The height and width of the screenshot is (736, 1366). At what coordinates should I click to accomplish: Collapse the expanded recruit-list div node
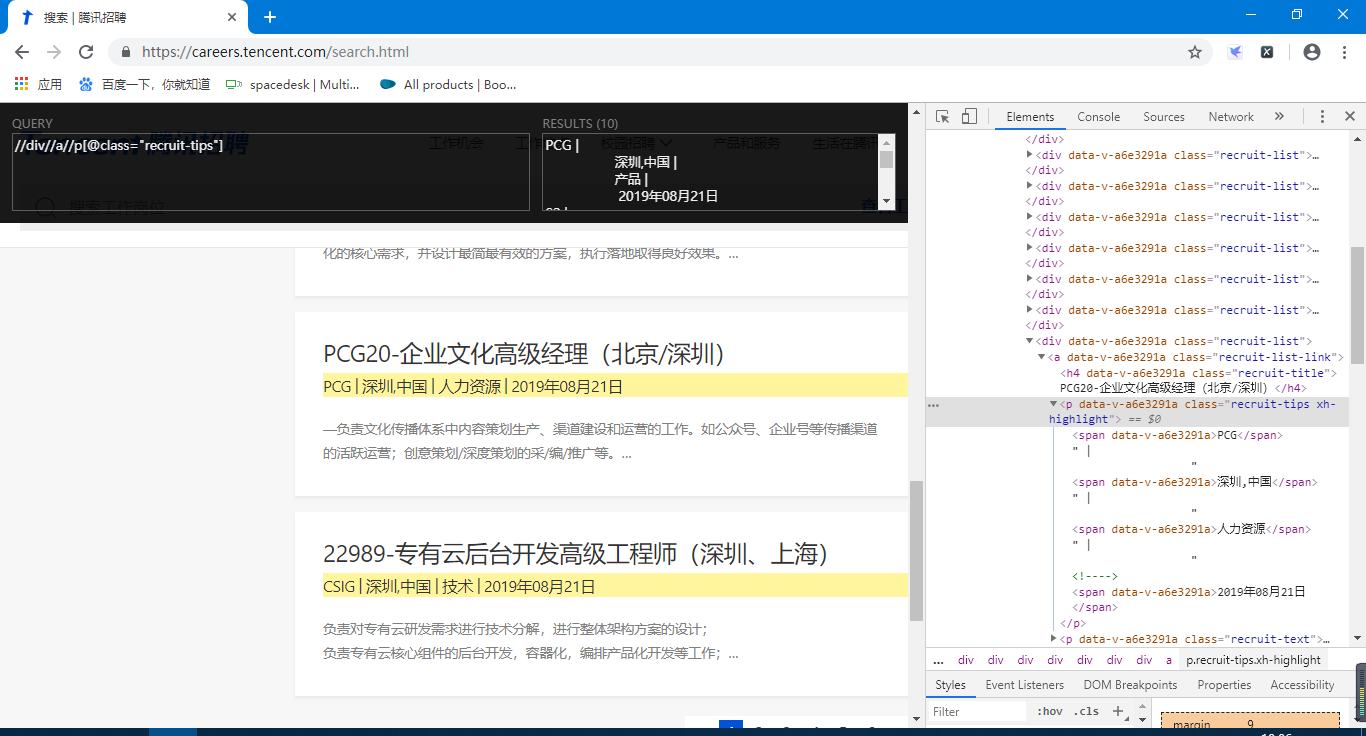[1030, 342]
